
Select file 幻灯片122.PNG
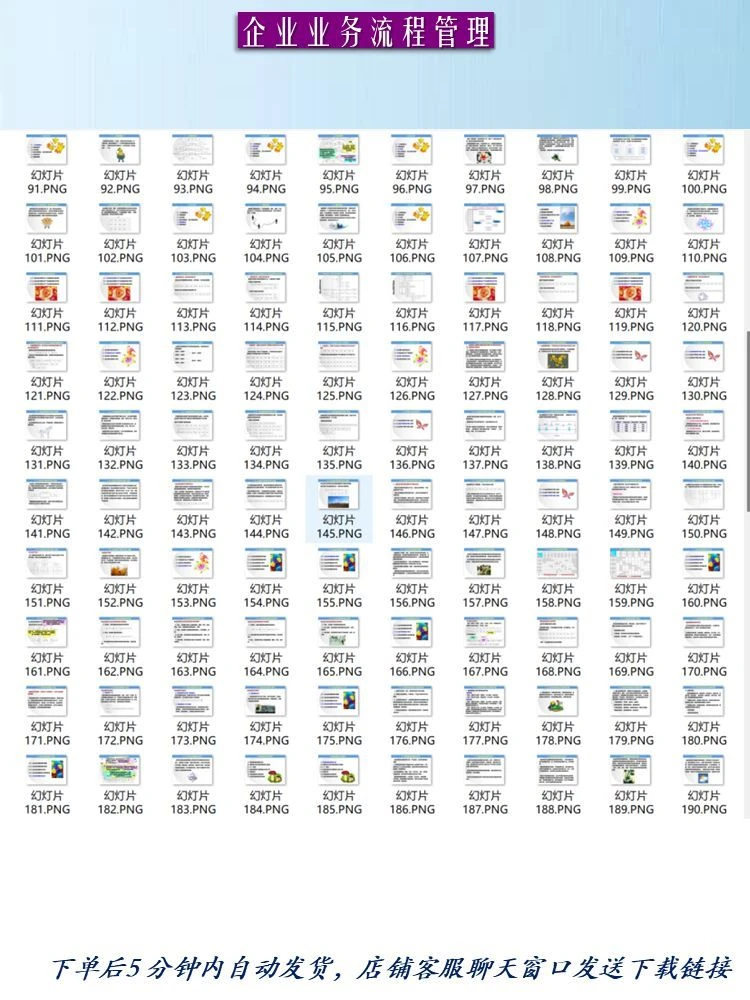pos(120,372)
